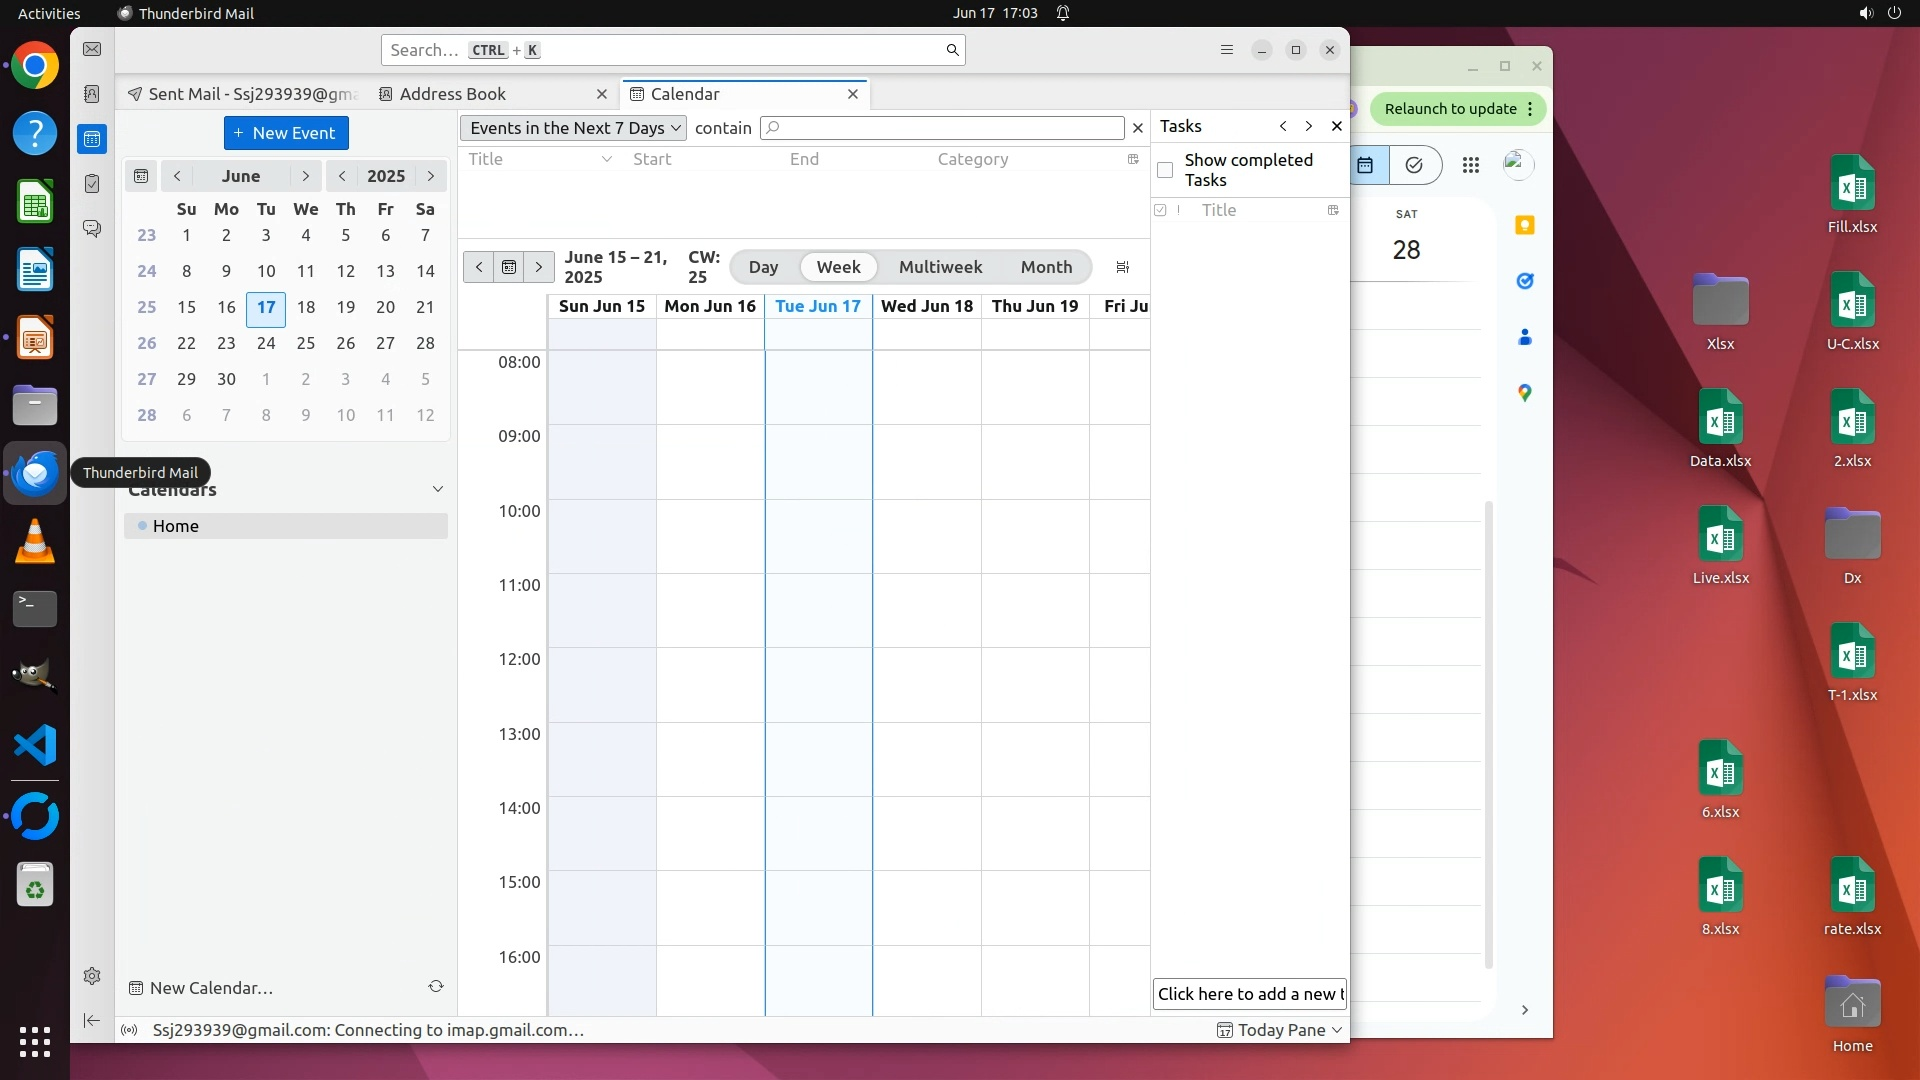Switch to the Address Book tab

453,94
